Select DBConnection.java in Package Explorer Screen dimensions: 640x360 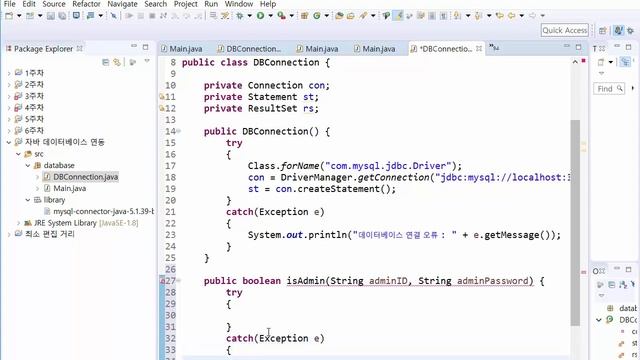click(85, 177)
